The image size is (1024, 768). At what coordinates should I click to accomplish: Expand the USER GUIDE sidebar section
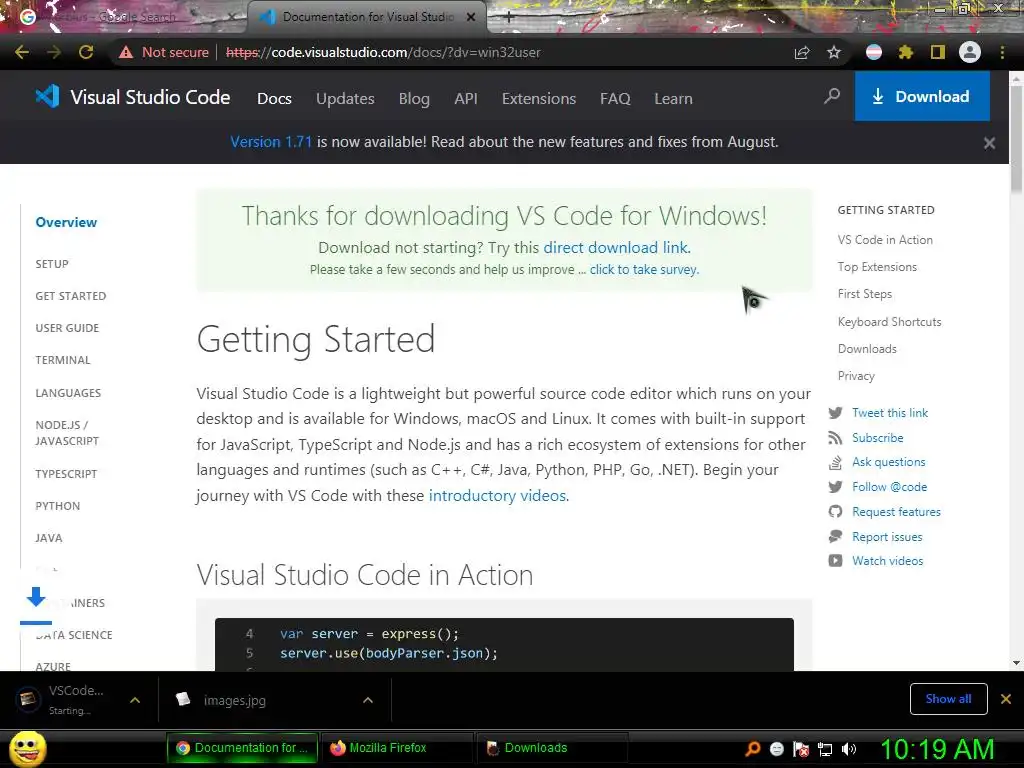67,328
